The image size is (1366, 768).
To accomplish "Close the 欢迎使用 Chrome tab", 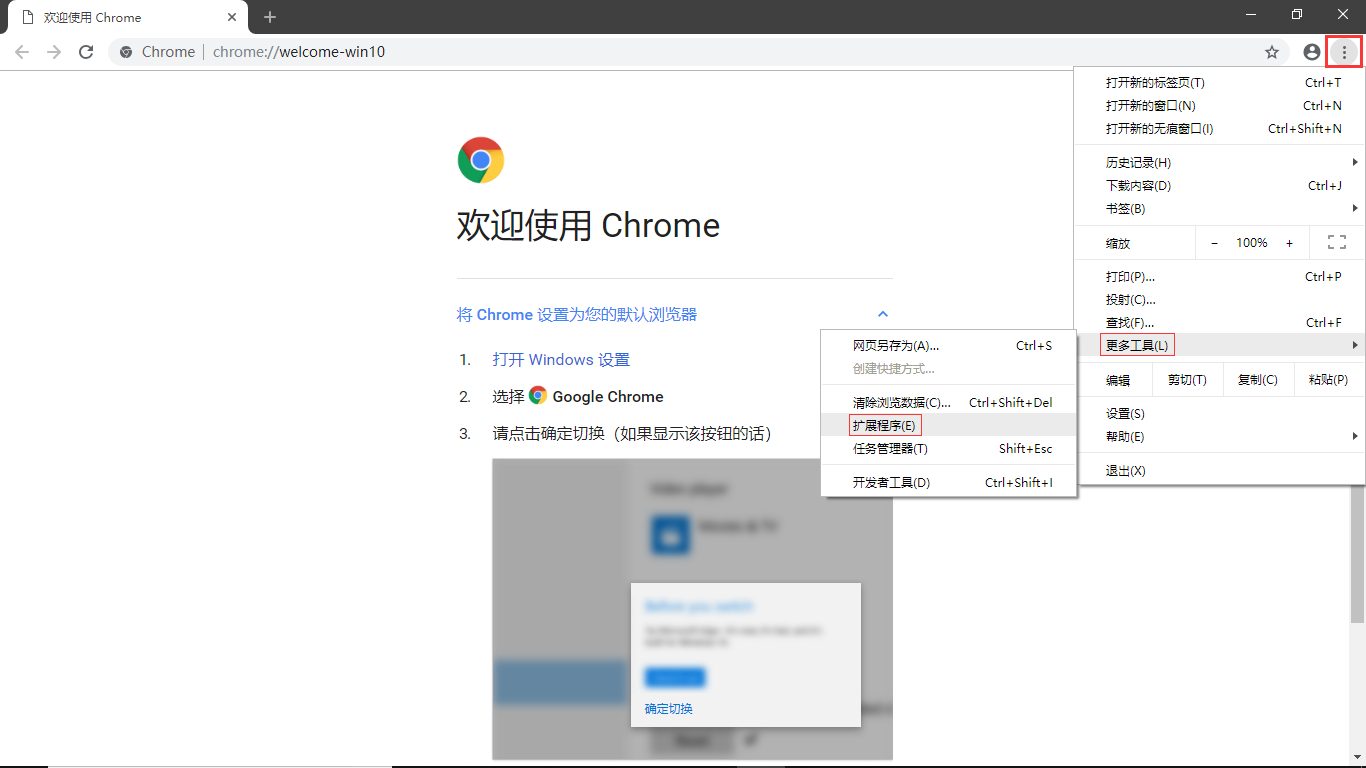I will pos(233,17).
